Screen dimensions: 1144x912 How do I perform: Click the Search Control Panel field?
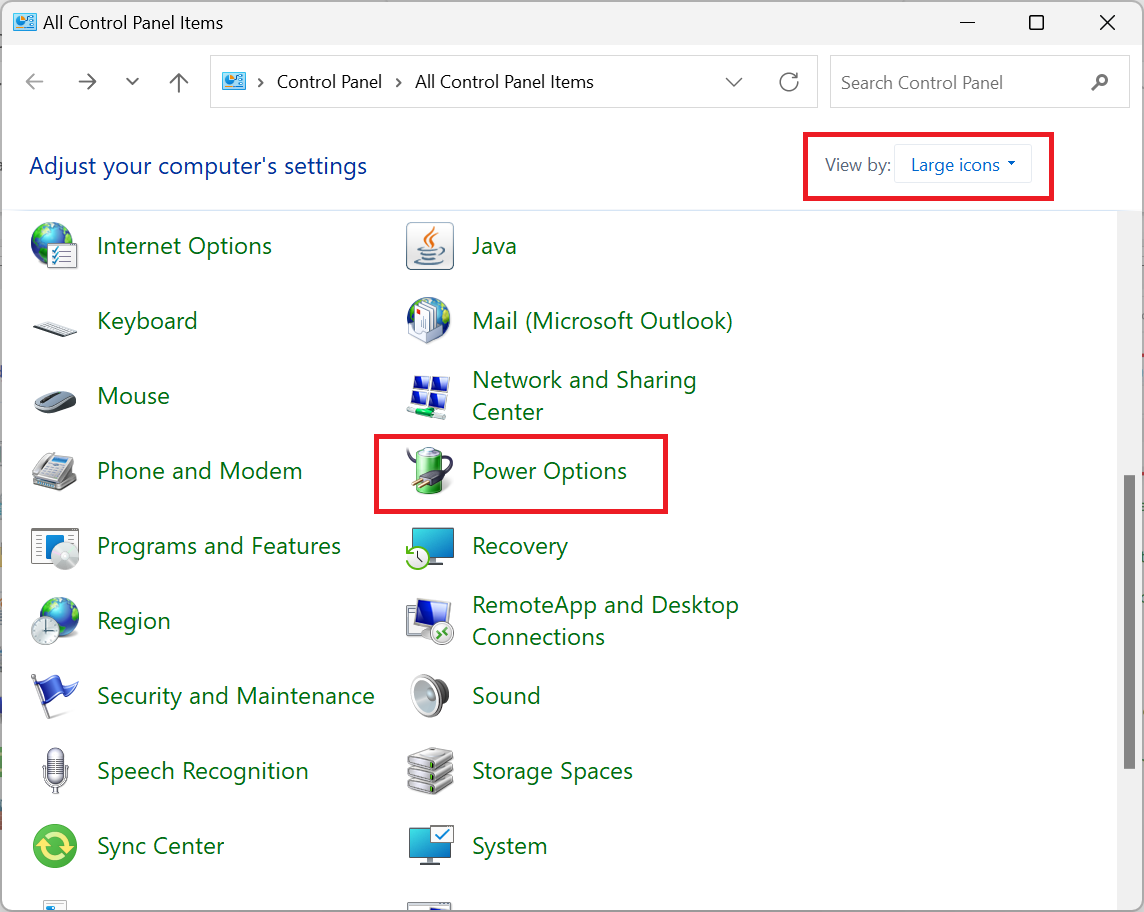[960, 82]
